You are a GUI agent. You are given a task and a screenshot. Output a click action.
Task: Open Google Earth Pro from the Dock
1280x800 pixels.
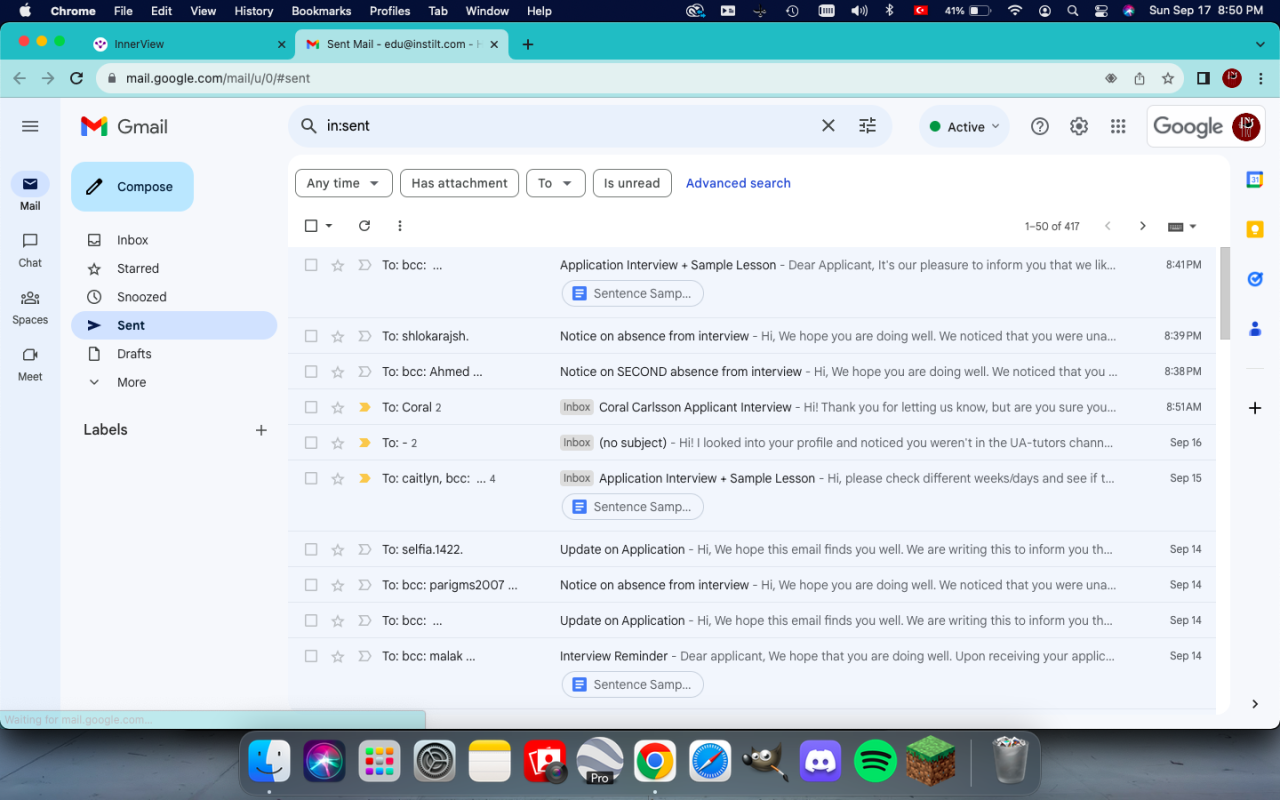click(x=599, y=761)
